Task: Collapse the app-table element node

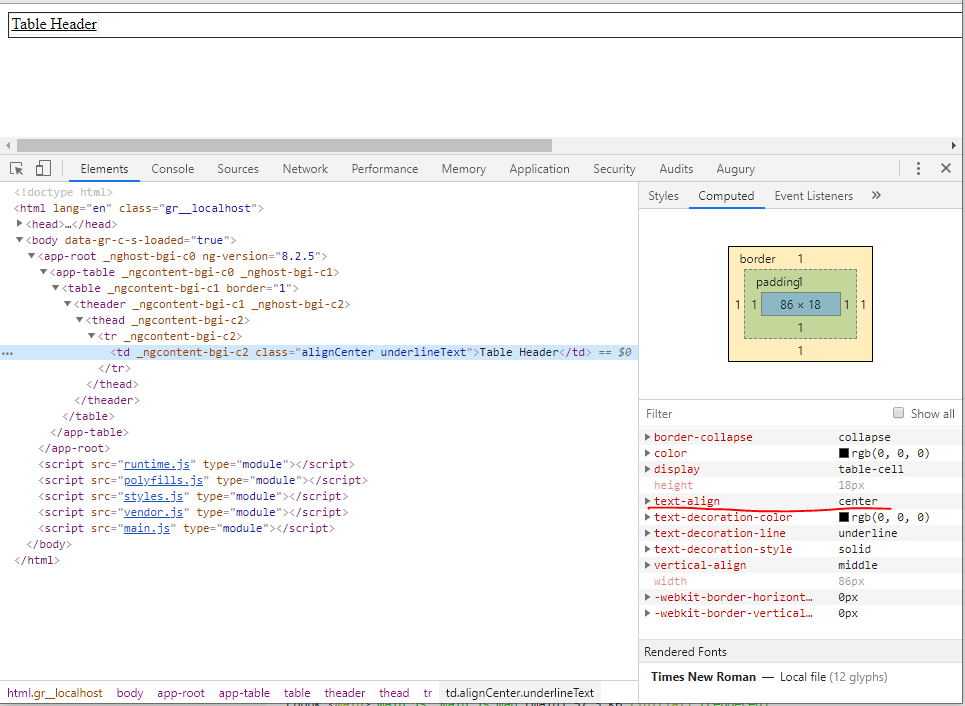Action: pos(44,271)
